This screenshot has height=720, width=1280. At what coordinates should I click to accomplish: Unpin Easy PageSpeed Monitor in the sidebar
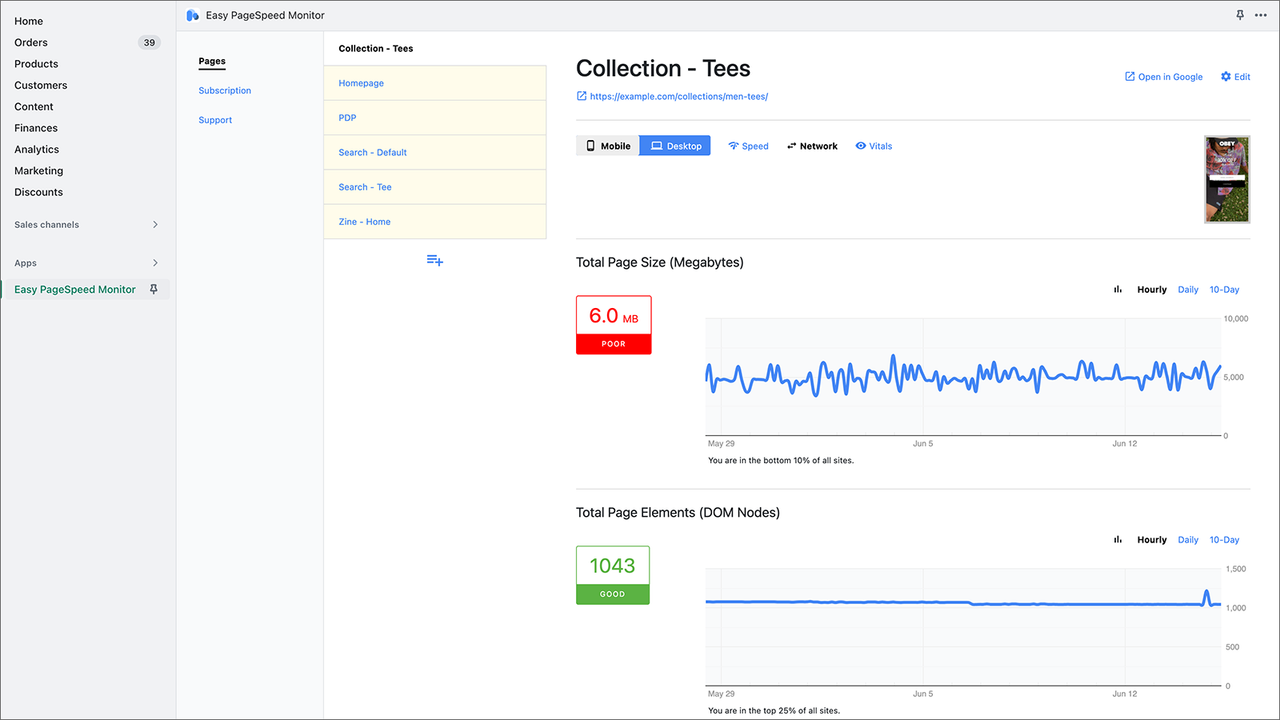pyautogui.click(x=154, y=289)
